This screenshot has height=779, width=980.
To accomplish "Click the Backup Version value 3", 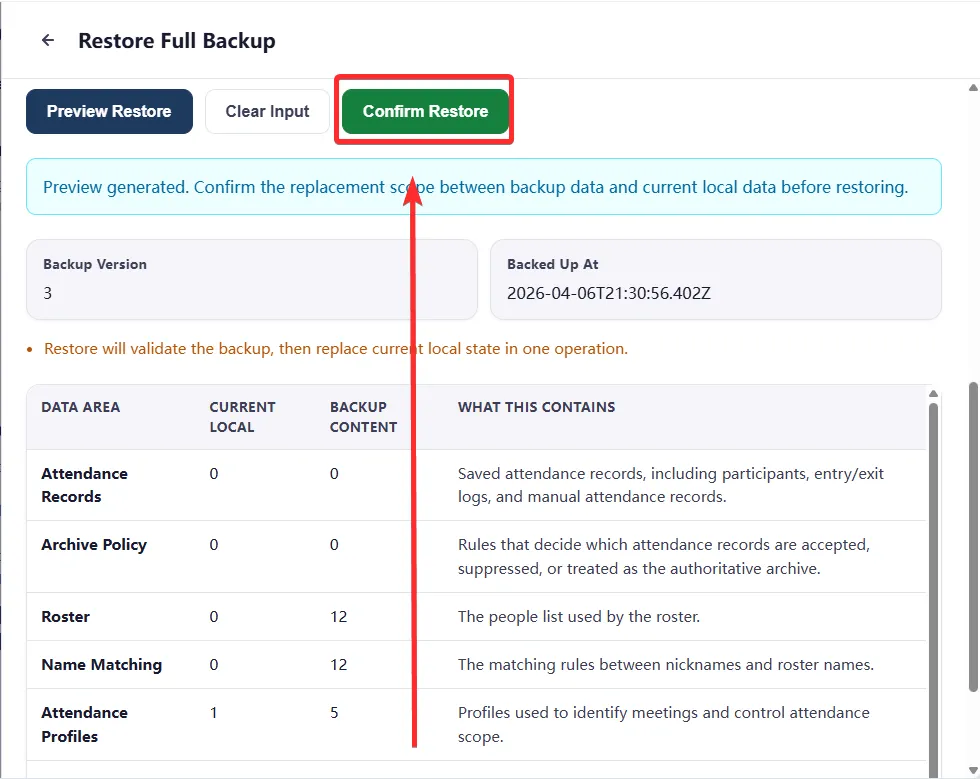I will (x=48, y=293).
